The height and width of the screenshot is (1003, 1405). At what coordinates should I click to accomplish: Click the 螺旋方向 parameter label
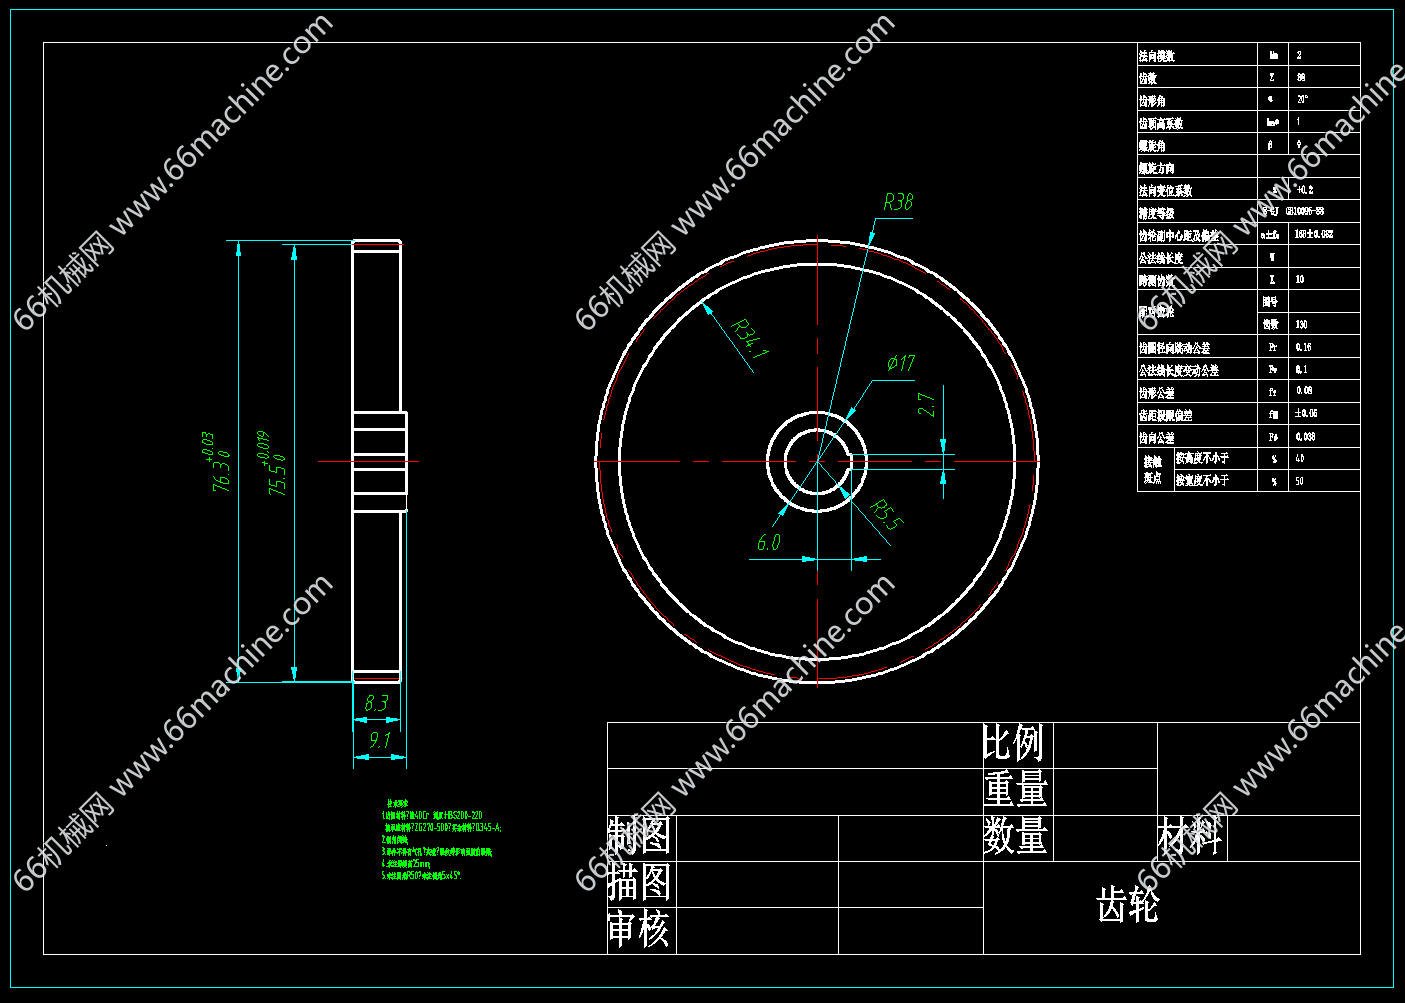coord(1157,168)
